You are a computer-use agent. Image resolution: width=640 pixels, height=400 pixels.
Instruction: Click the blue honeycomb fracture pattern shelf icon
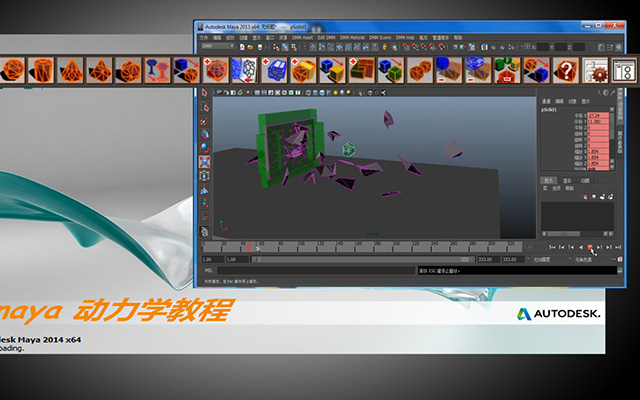(245, 70)
